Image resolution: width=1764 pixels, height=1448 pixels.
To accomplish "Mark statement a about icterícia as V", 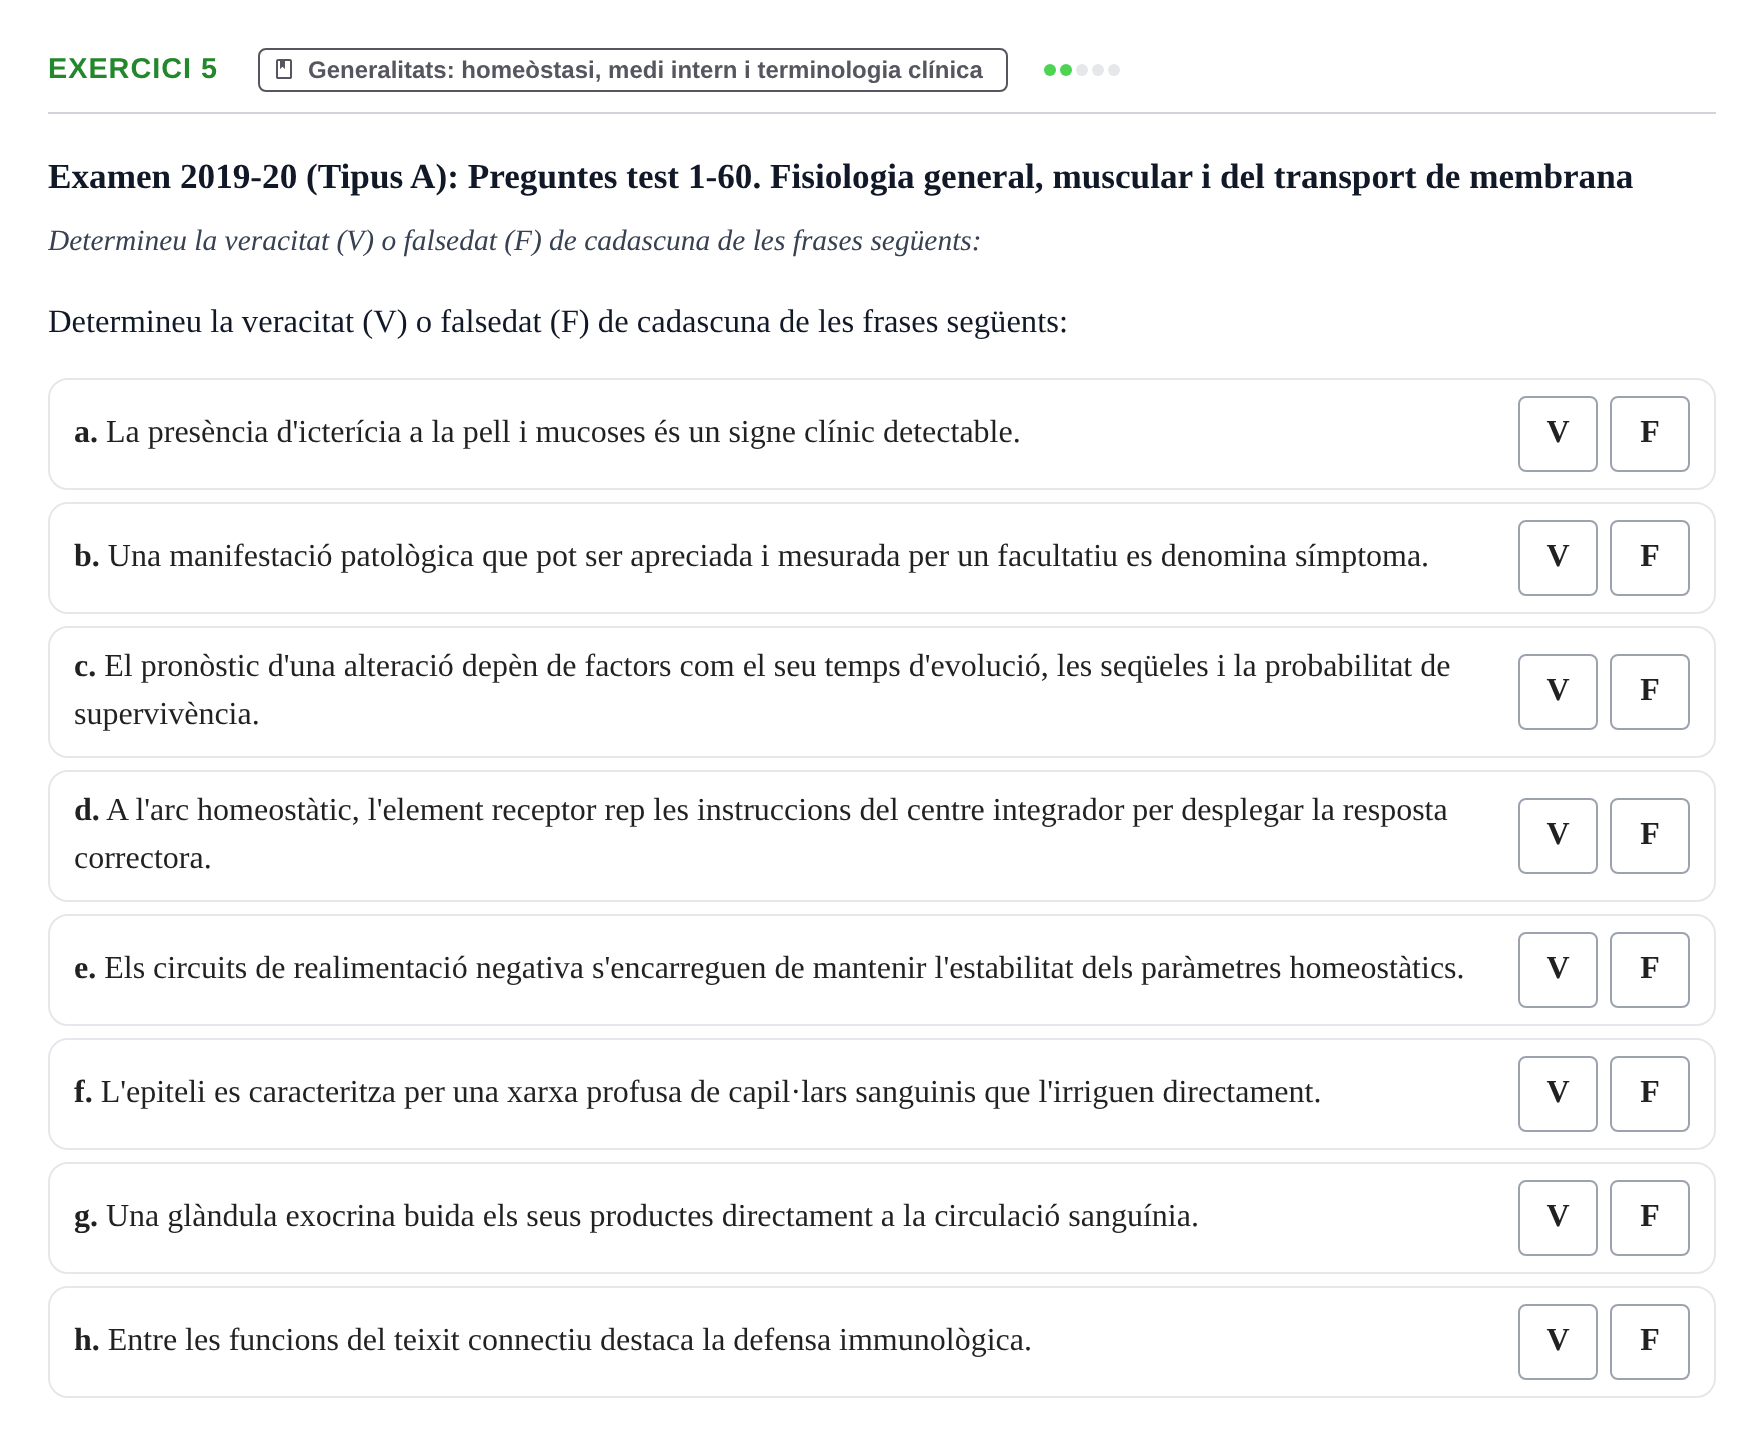I will pyautogui.click(x=1557, y=434).
